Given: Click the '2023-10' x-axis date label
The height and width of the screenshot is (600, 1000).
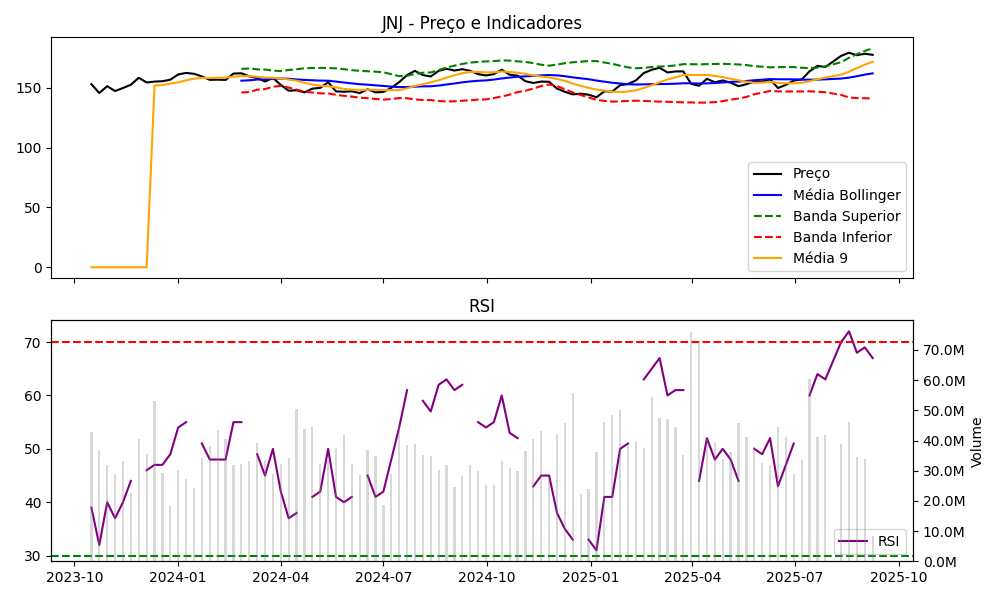Looking at the screenshot, I should coord(74,577).
